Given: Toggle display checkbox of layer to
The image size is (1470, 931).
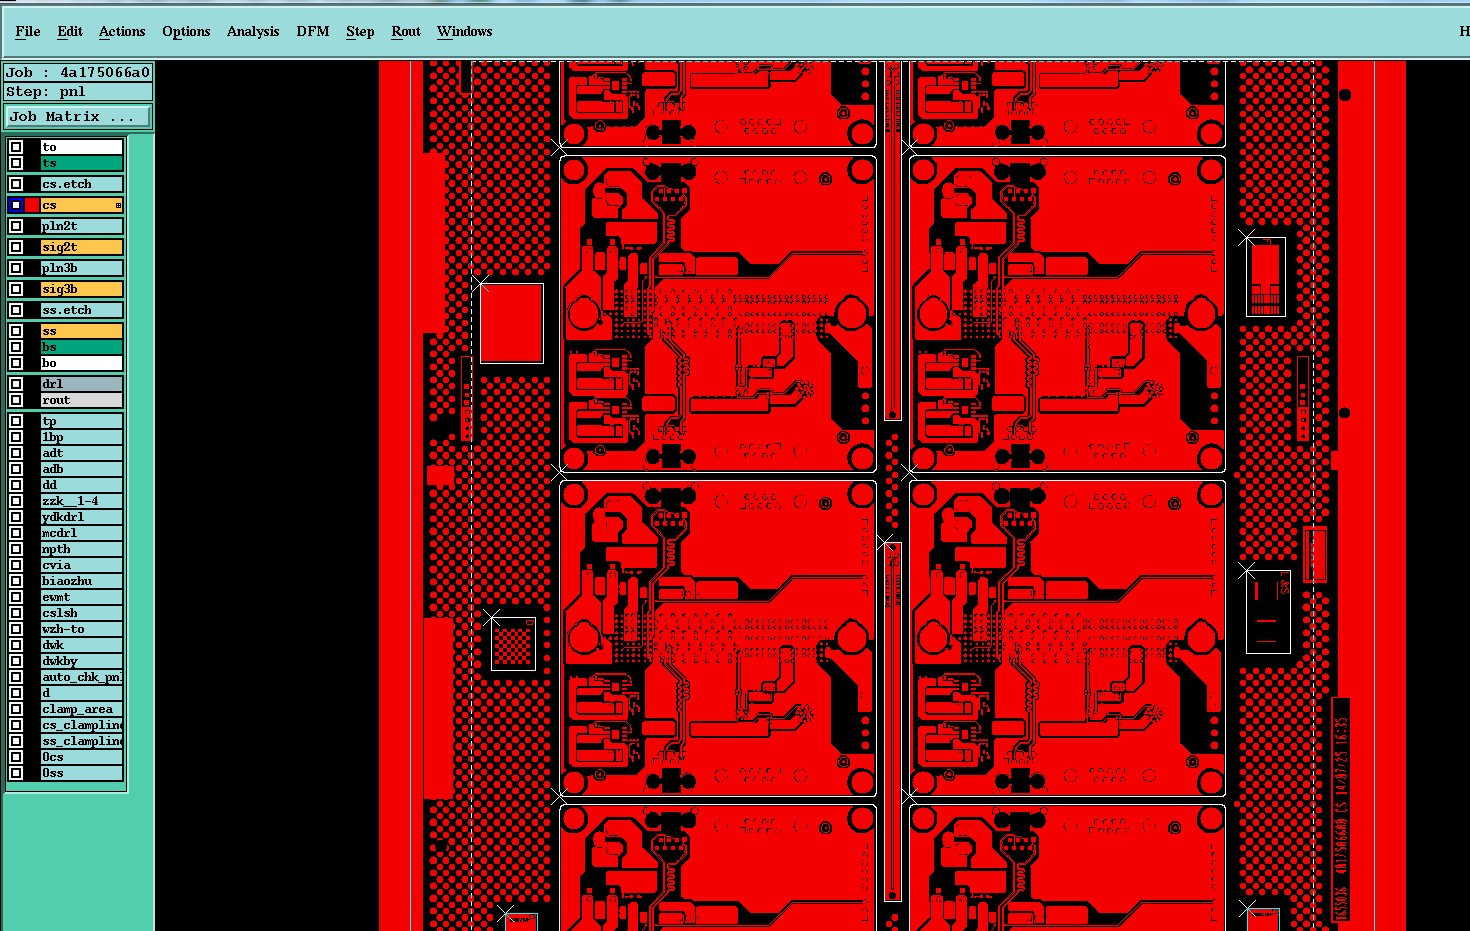Looking at the screenshot, I should [x=16, y=147].
